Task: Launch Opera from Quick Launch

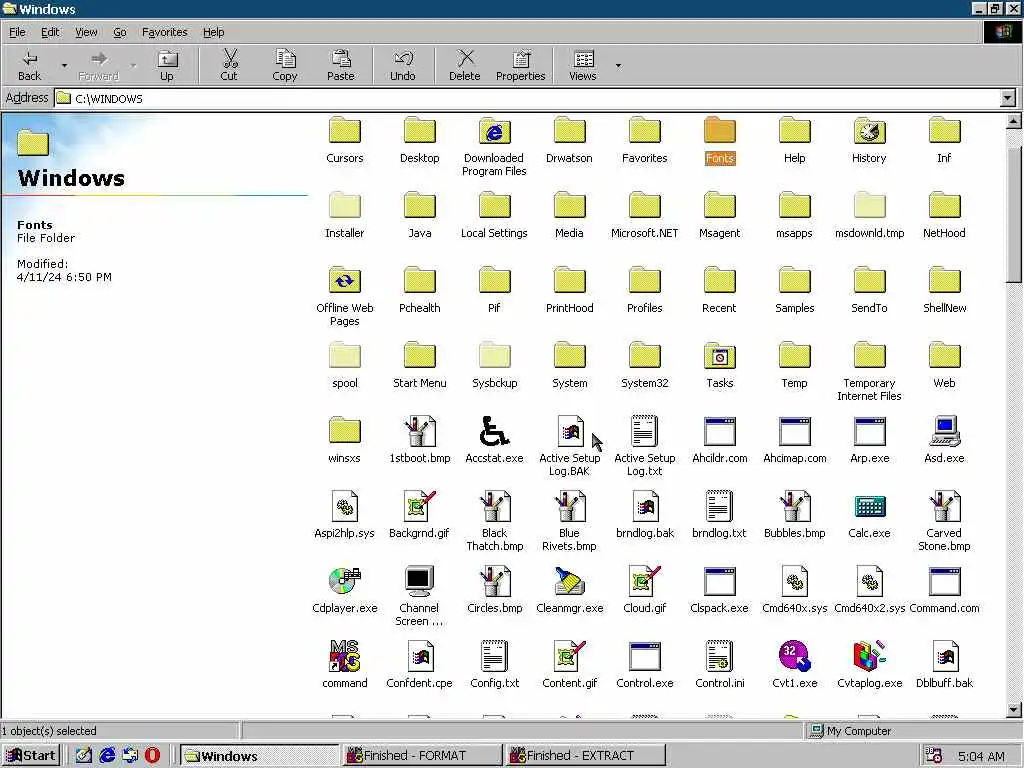Action: (x=153, y=756)
